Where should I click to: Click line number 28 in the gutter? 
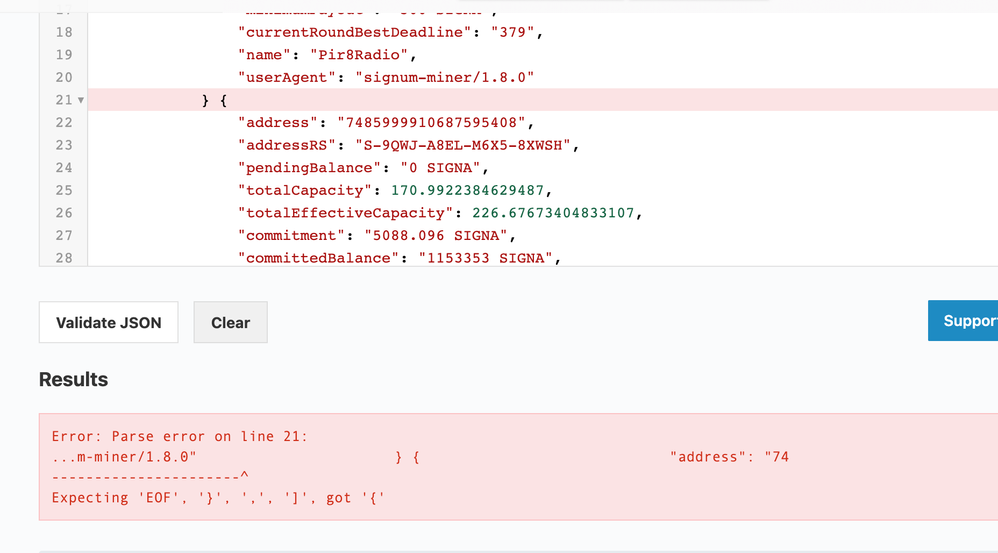tap(64, 258)
